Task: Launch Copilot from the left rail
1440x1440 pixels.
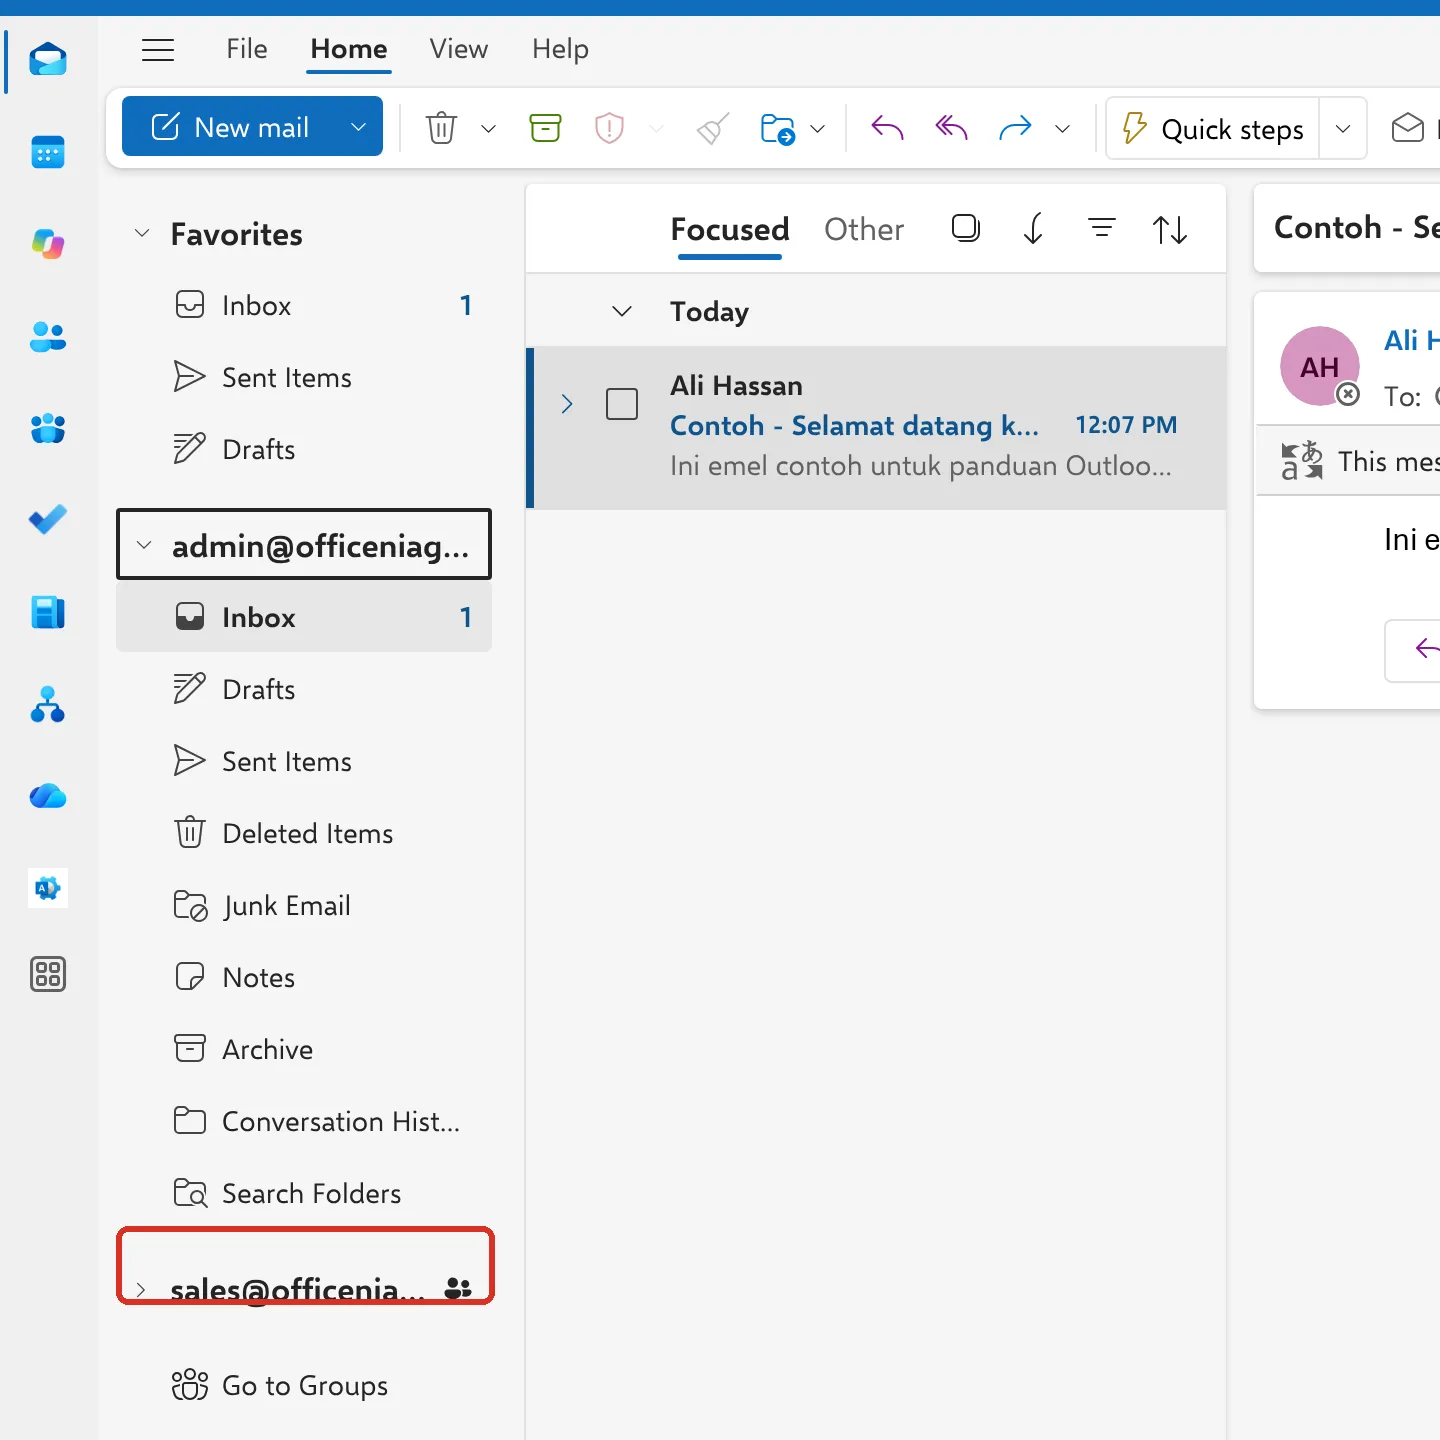Action: (x=48, y=244)
